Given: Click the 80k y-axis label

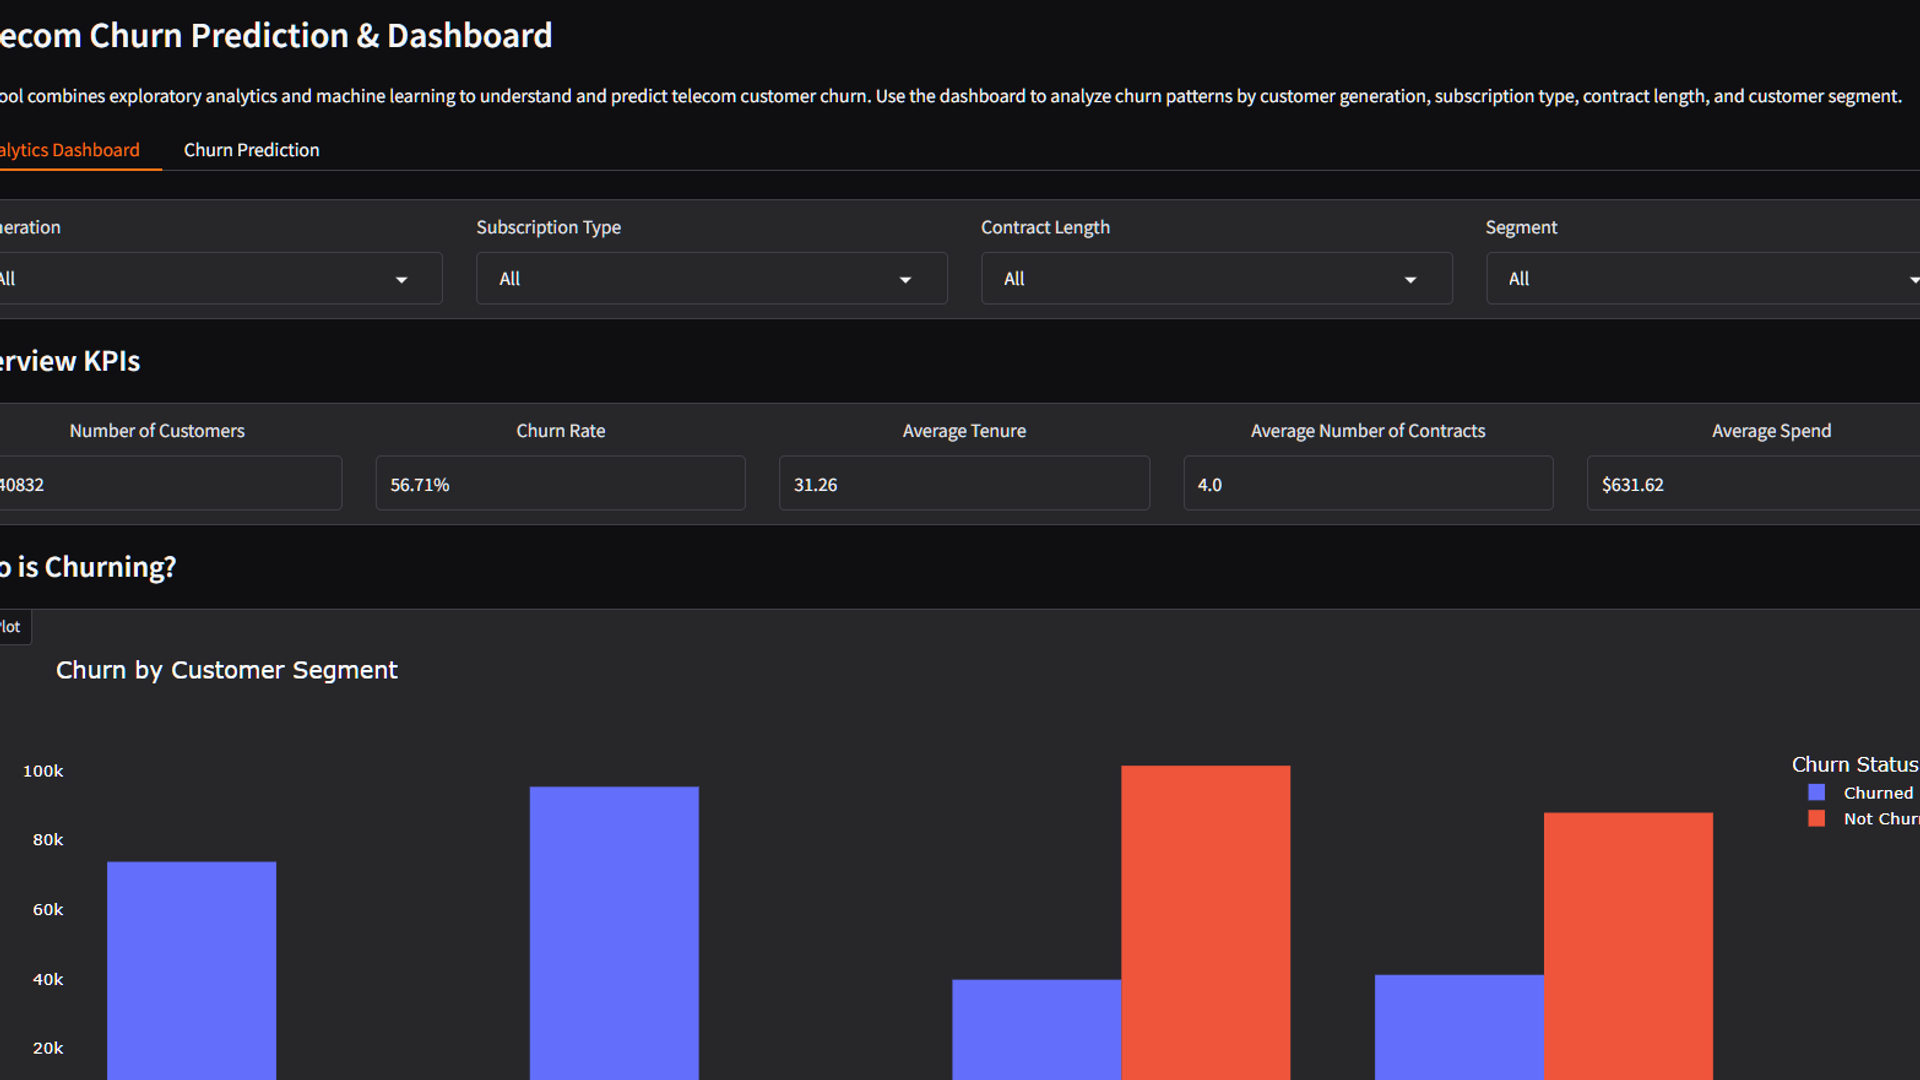Looking at the screenshot, I should (48, 840).
